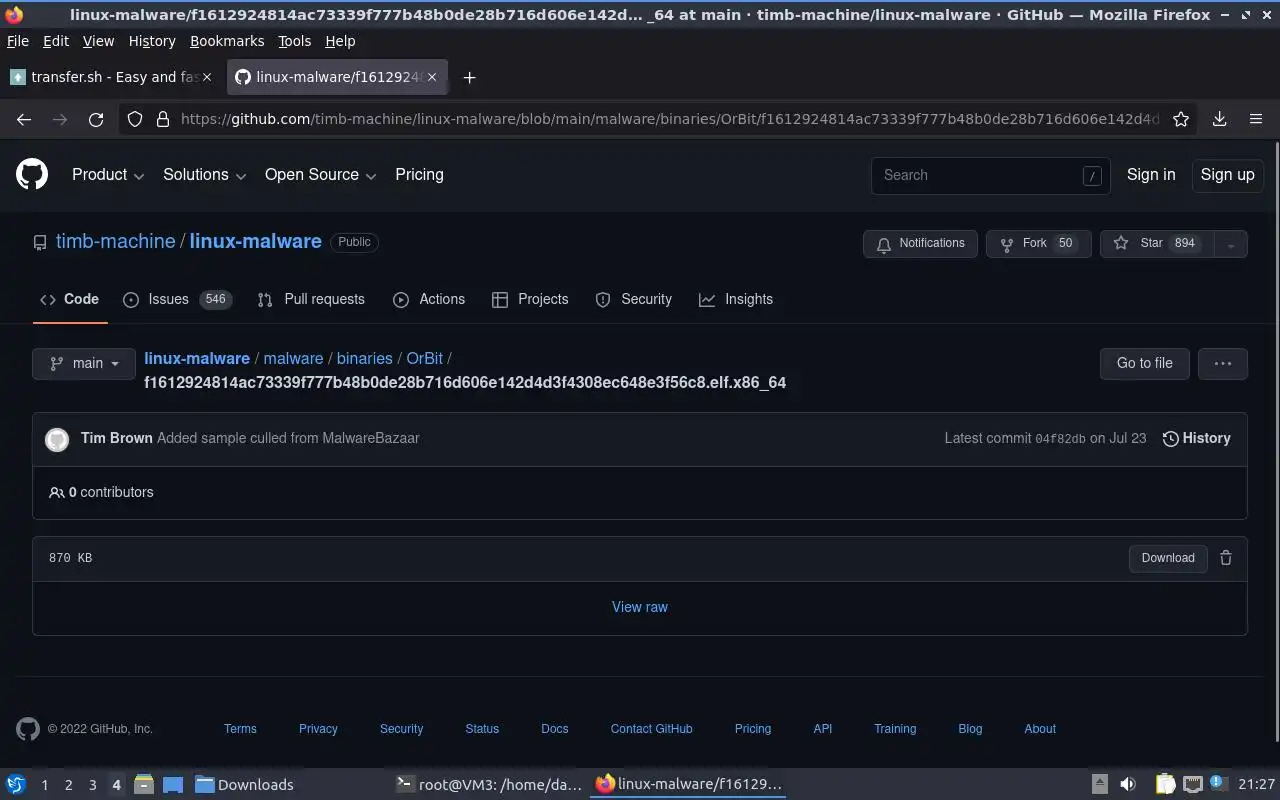The width and height of the screenshot is (1280, 800).
Task: Click the Notifications button
Action: (x=920, y=243)
